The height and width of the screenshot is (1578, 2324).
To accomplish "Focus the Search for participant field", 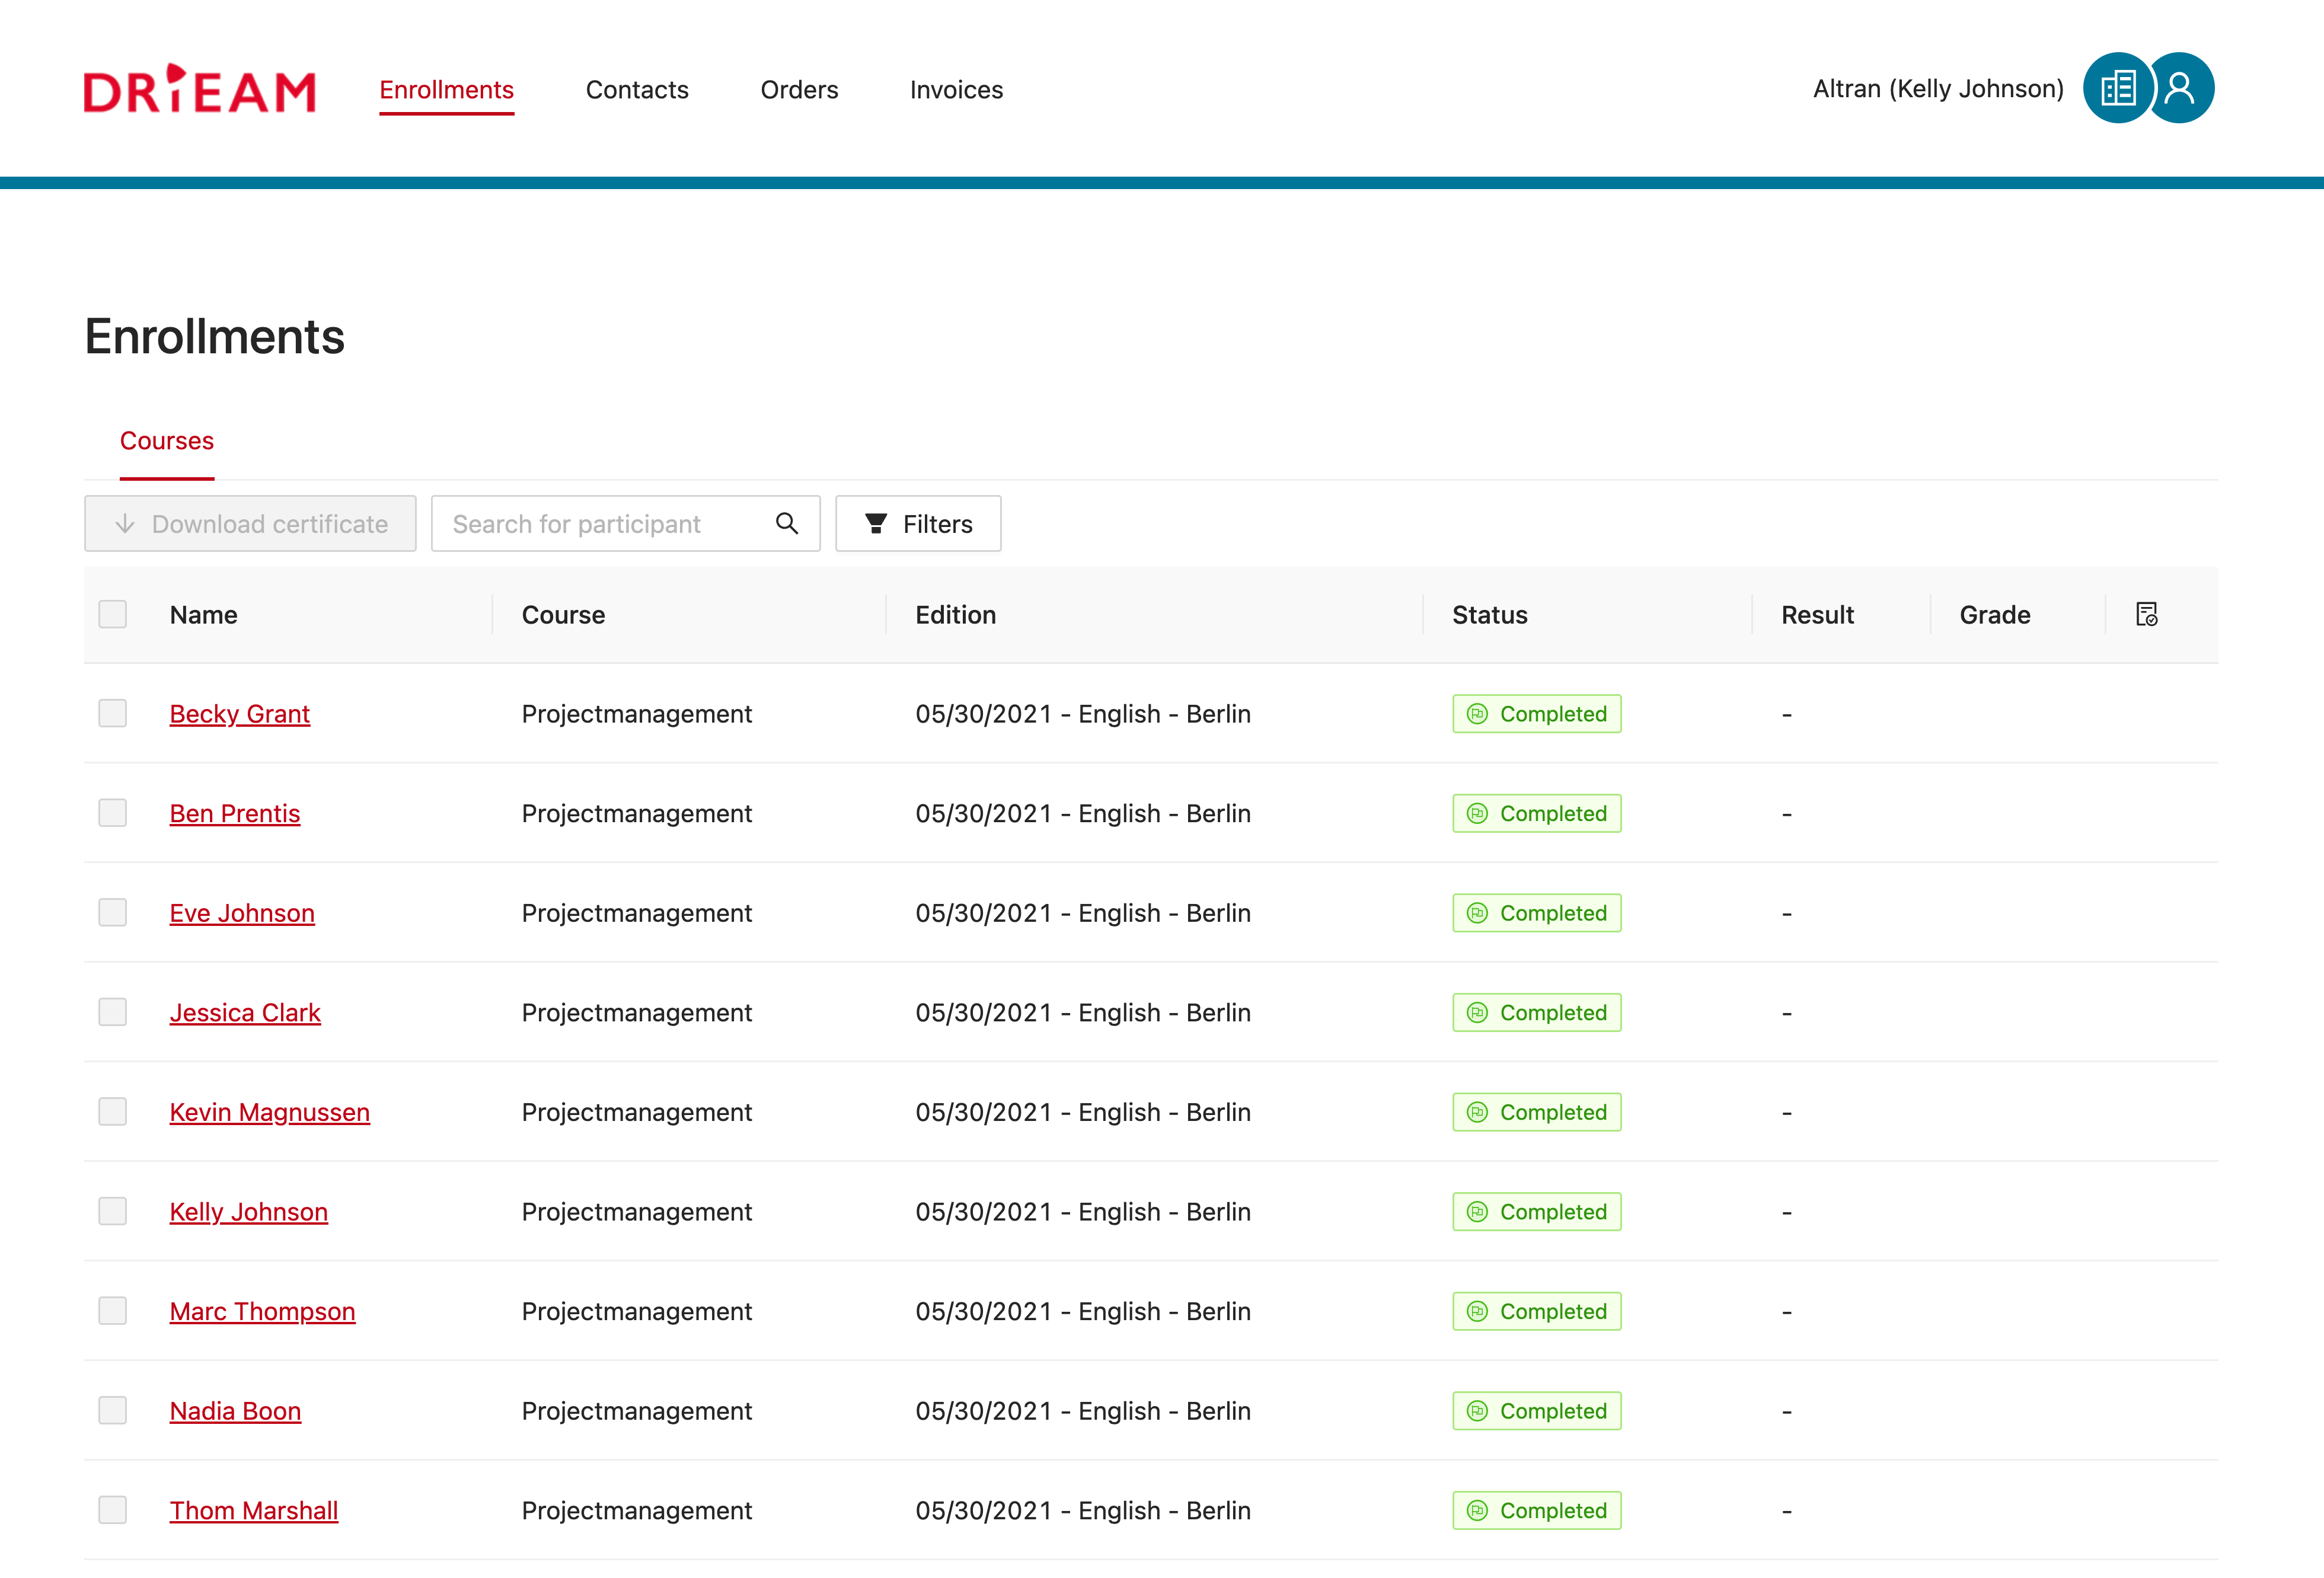I will [x=626, y=523].
